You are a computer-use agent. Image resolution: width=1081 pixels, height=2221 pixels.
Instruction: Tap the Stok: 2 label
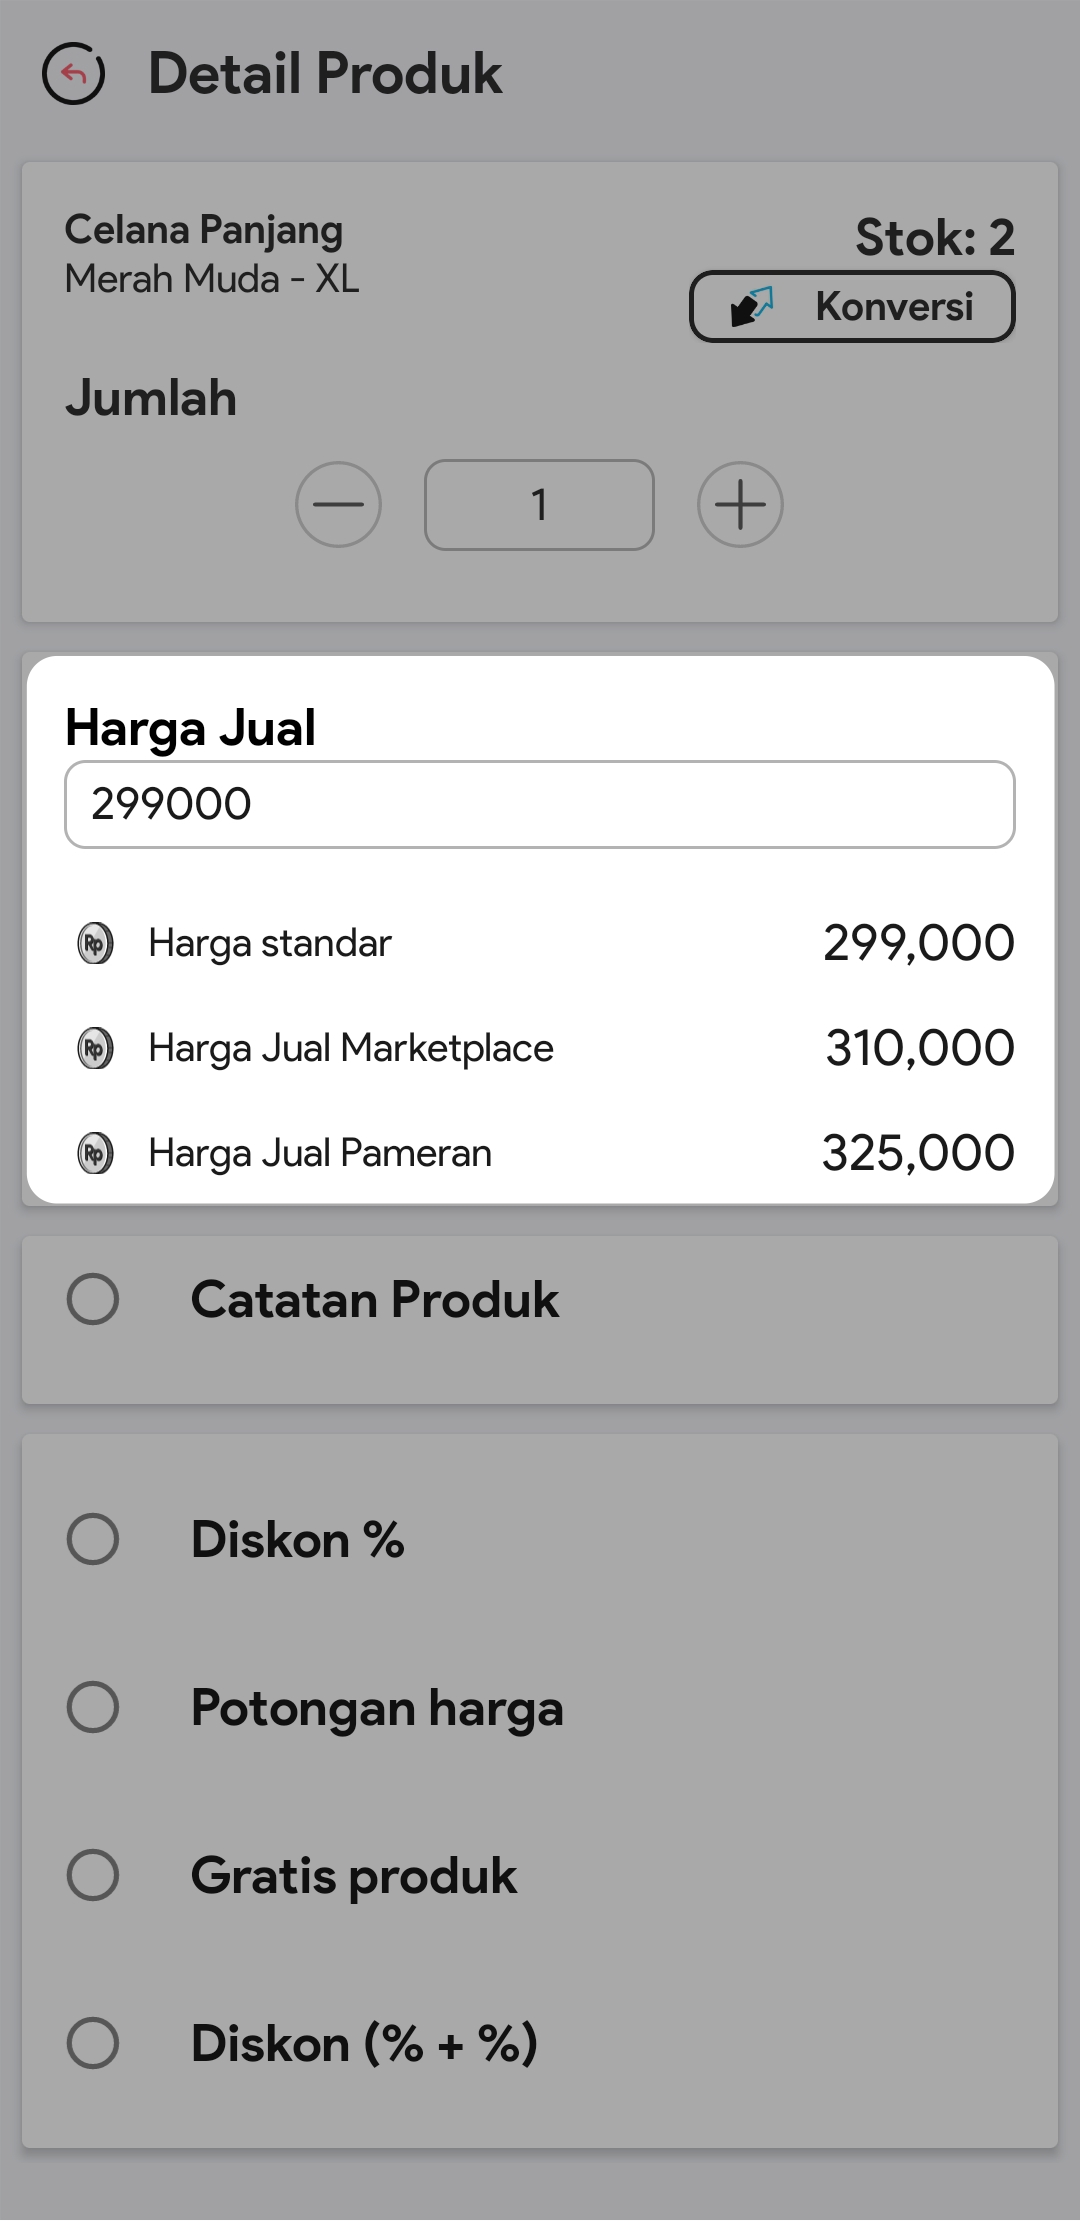[935, 238]
